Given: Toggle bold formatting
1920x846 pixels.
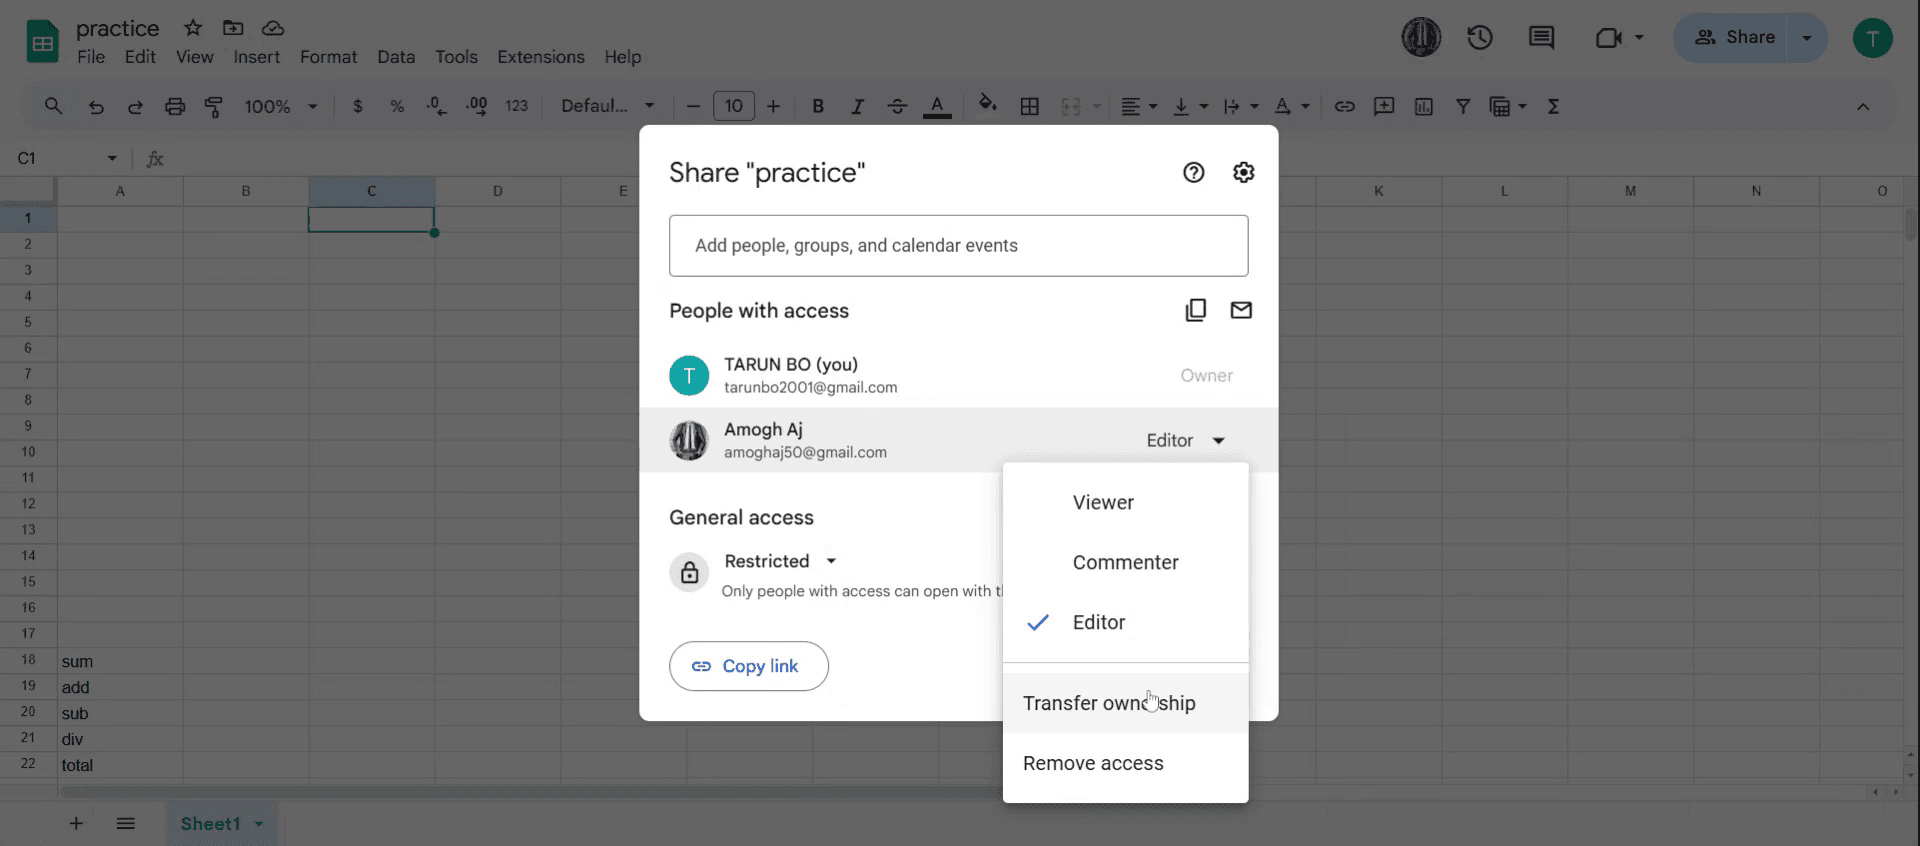Looking at the screenshot, I should (x=818, y=106).
